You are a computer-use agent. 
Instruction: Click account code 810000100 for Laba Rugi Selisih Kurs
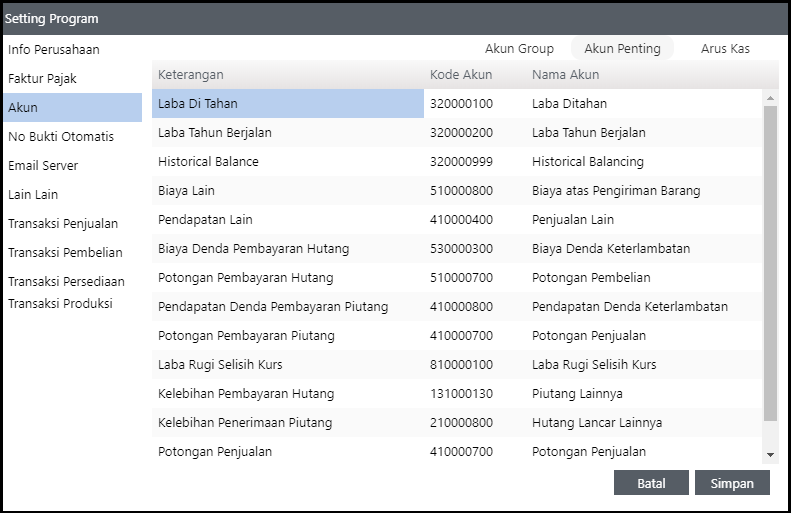461,364
